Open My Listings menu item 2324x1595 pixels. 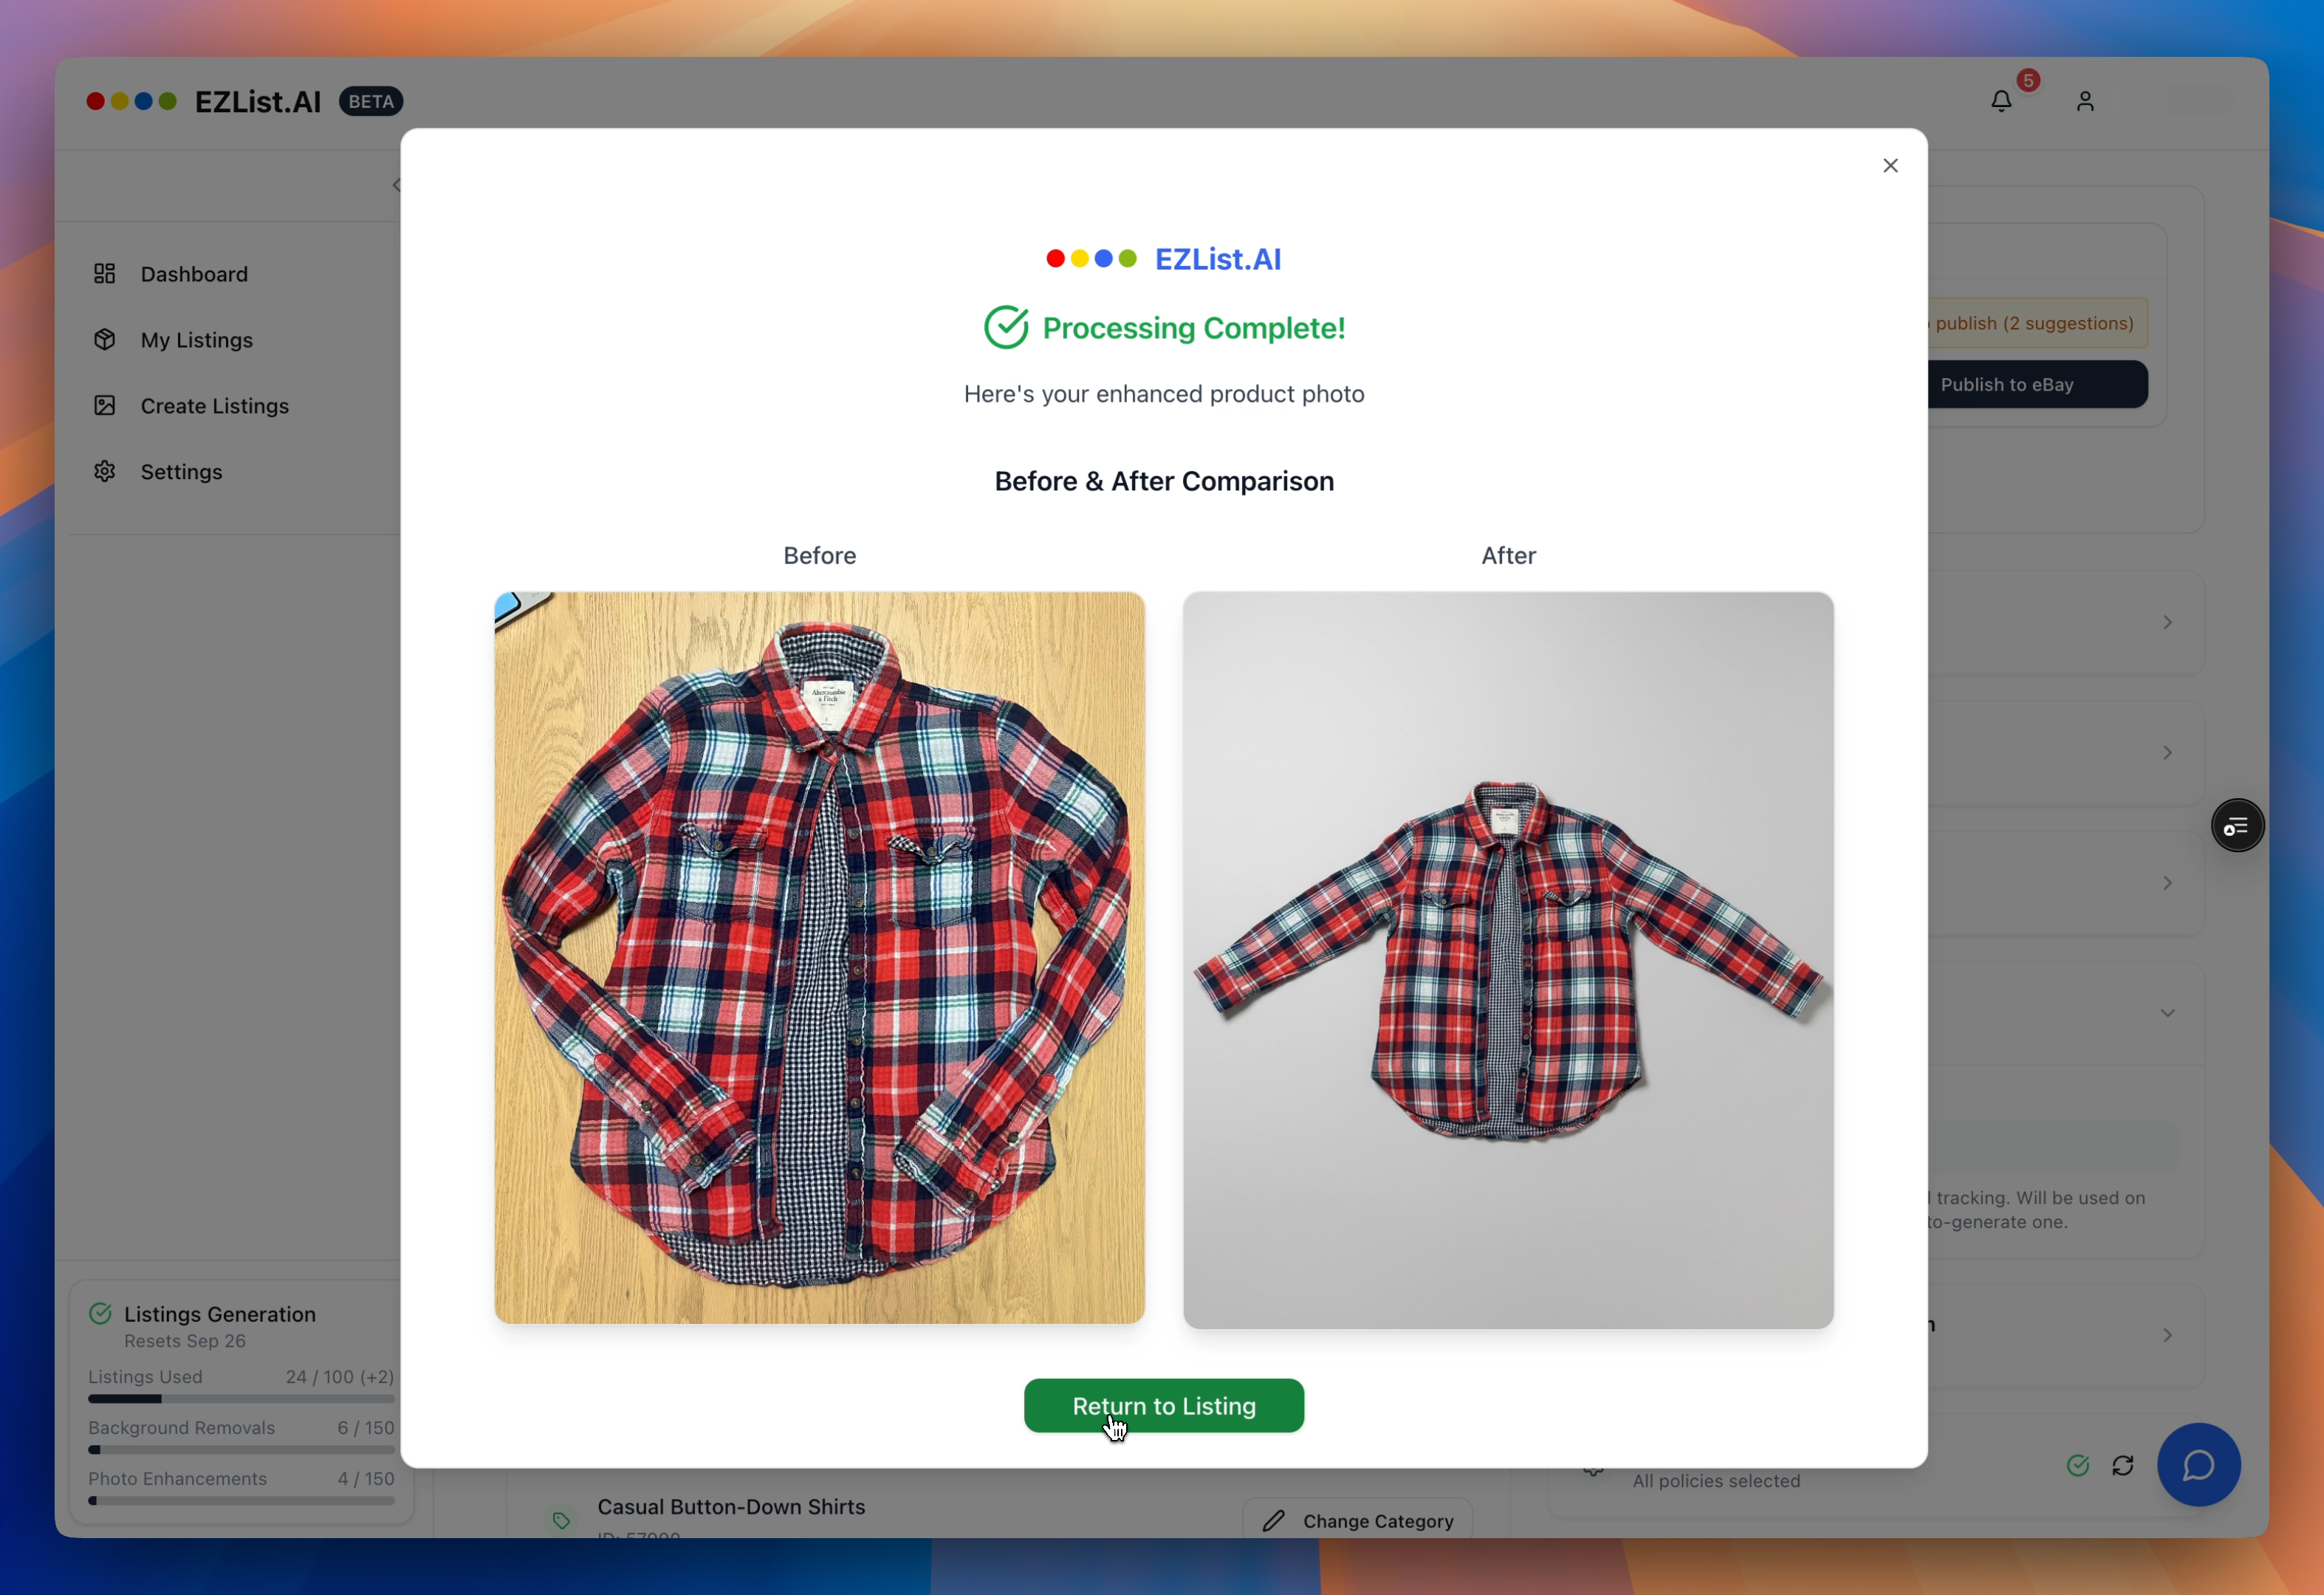(197, 340)
